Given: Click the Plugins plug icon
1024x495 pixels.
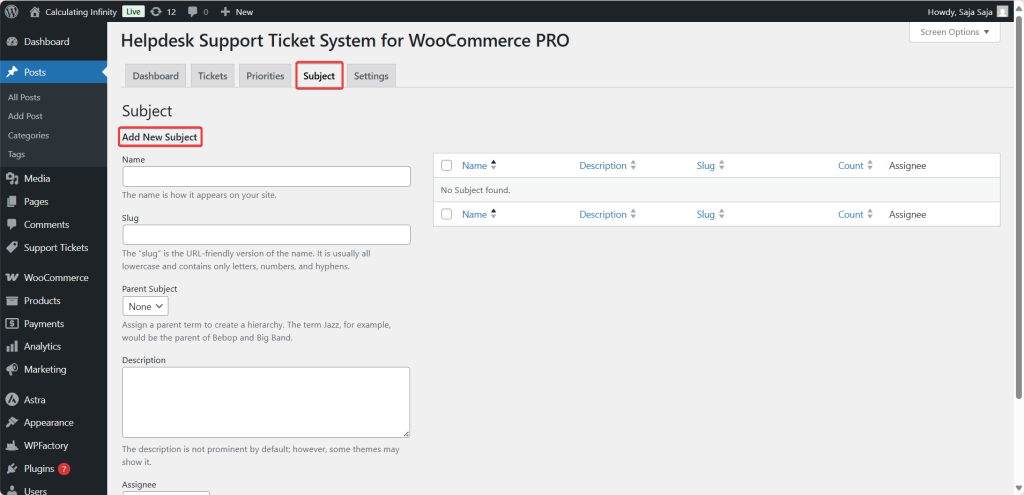Looking at the screenshot, I should tap(12, 469).
